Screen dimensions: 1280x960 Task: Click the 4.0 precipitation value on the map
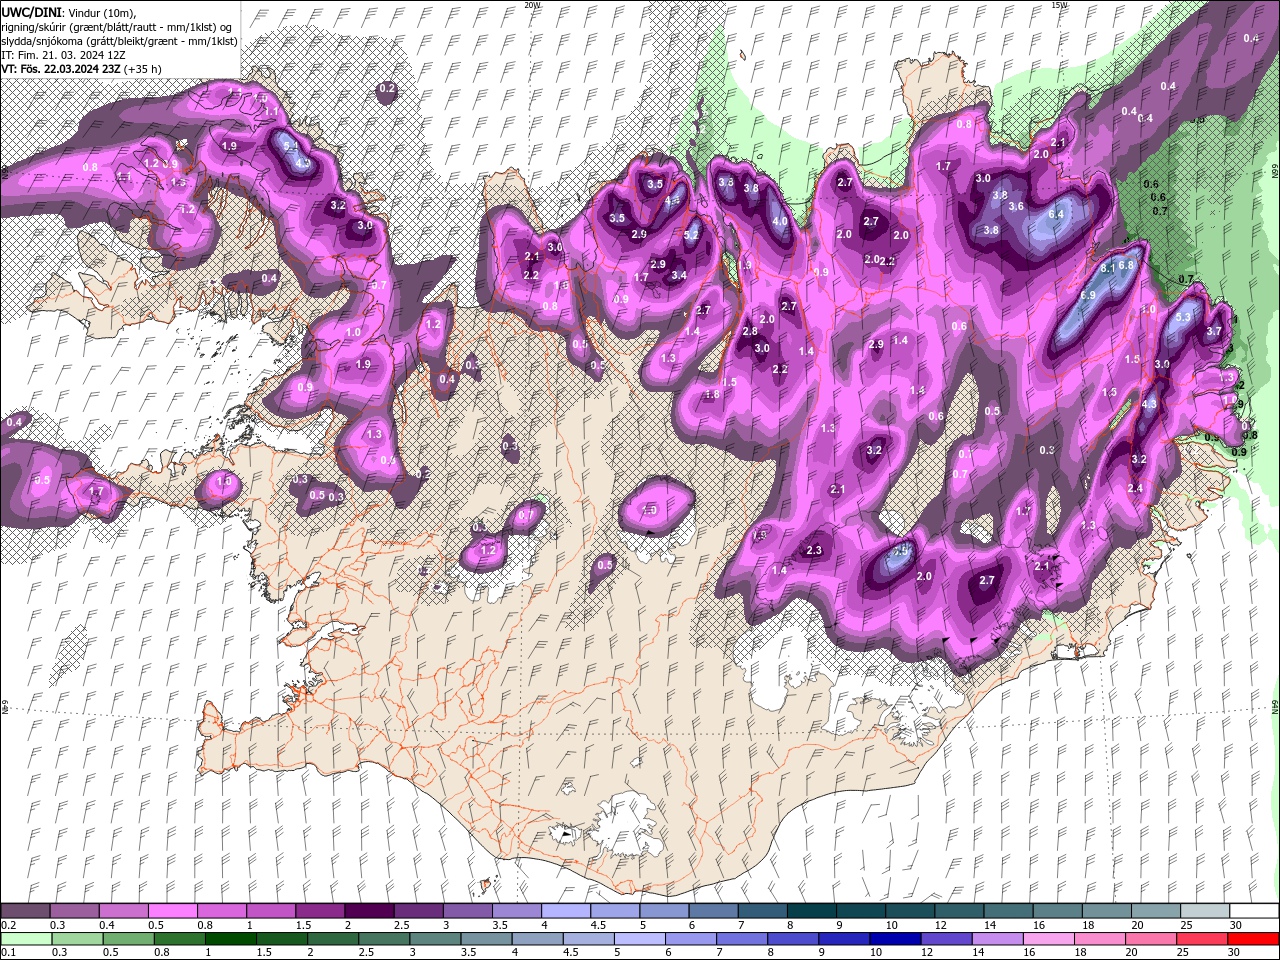tap(780, 221)
